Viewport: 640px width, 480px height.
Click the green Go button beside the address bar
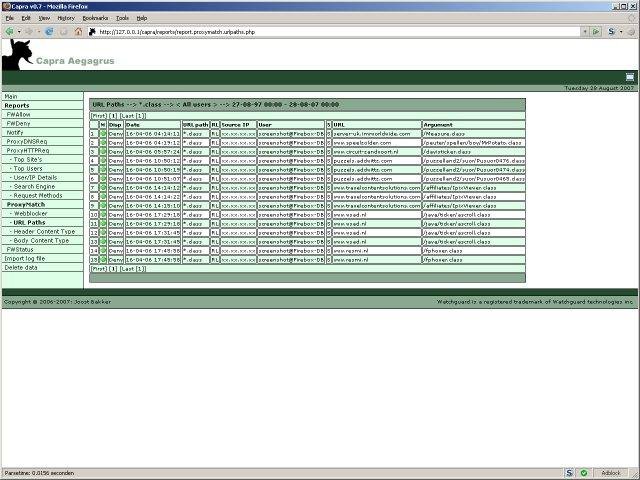596,31
